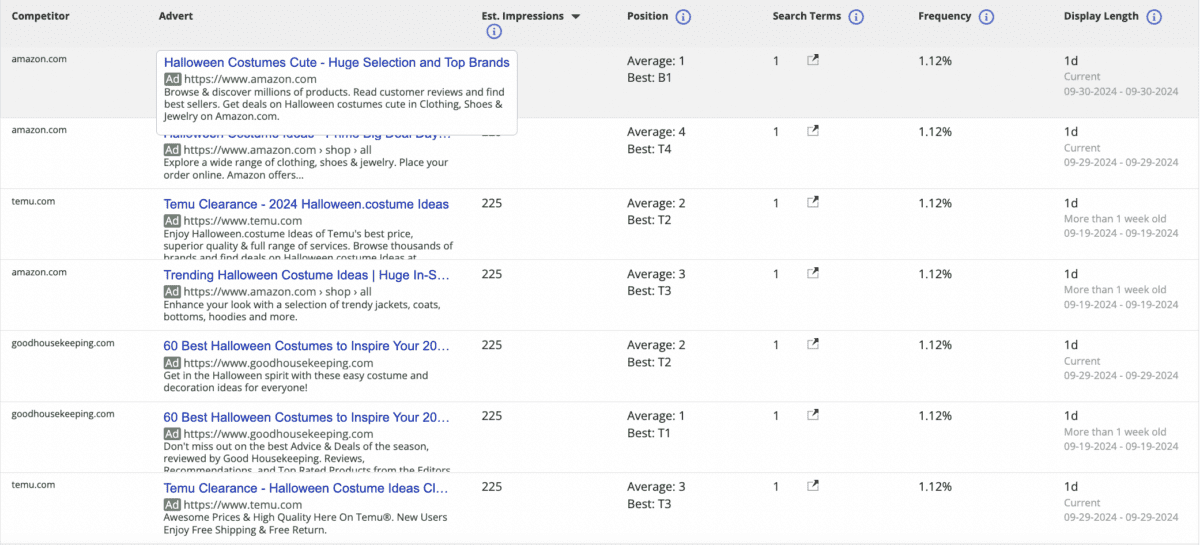
Task: Click date range 09-30-2024 - 09-30-2024
Action: pos(1122,90)
